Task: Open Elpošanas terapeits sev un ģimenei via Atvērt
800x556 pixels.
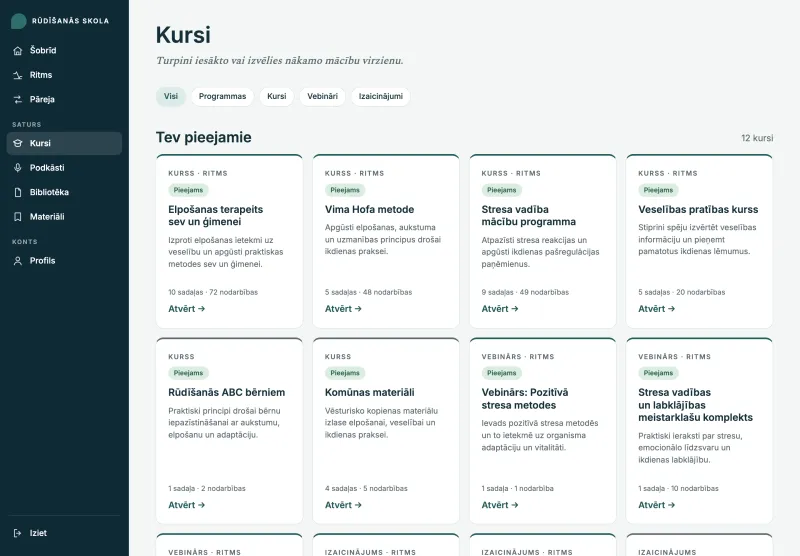Action: (187, 309)
